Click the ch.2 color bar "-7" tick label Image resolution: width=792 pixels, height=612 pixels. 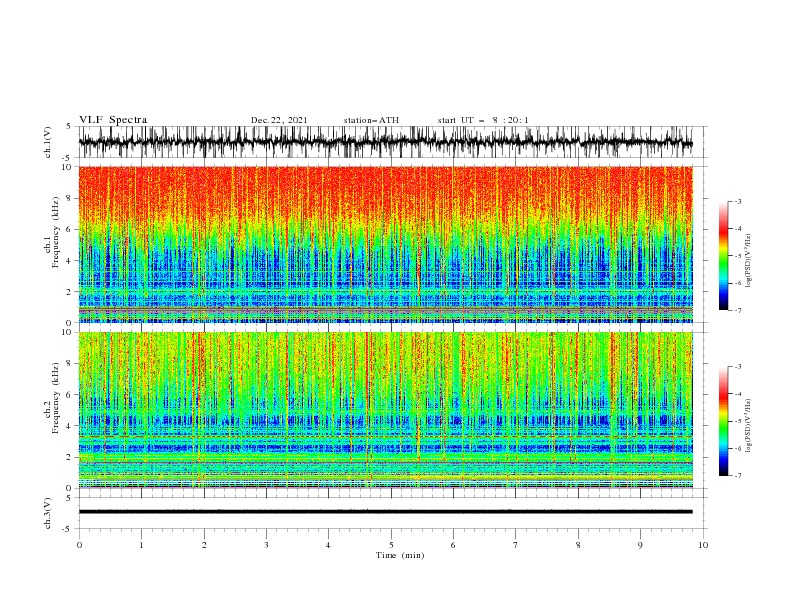tap(737, 476)
